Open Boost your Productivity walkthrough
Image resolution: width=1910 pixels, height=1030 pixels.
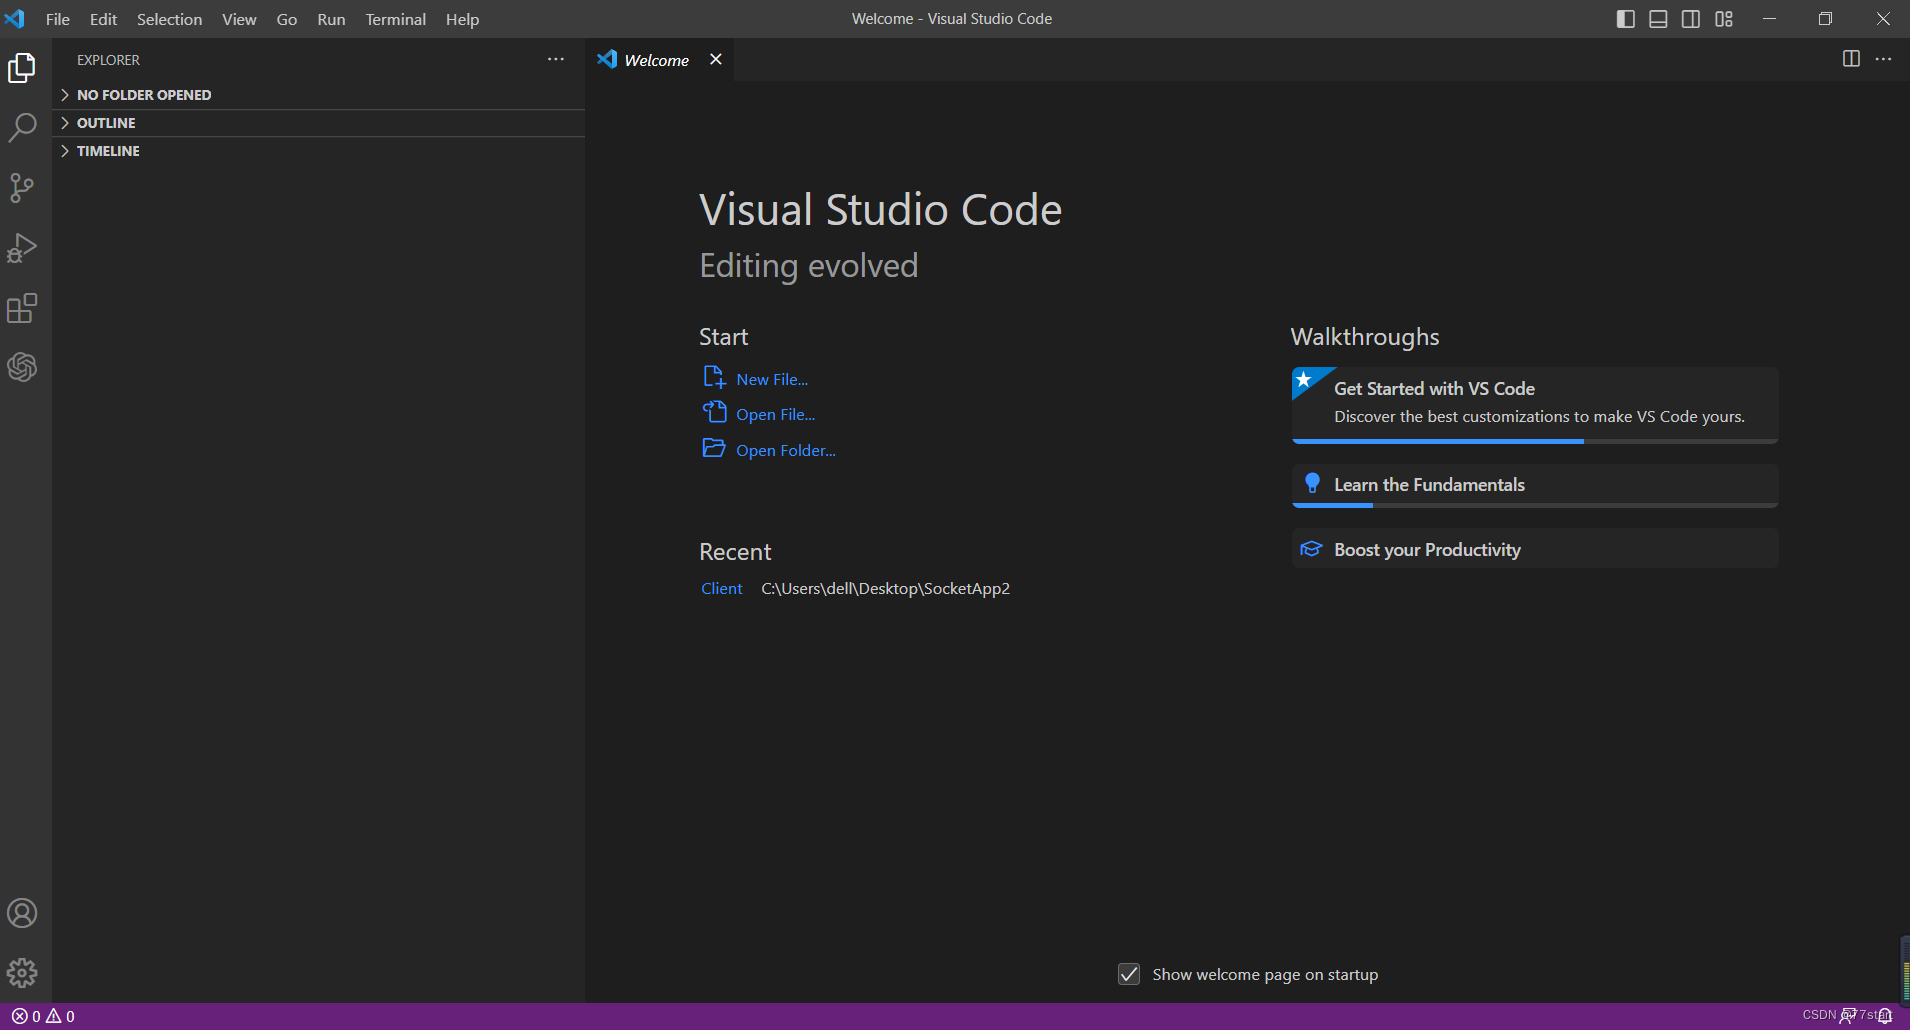(1535, 549)
